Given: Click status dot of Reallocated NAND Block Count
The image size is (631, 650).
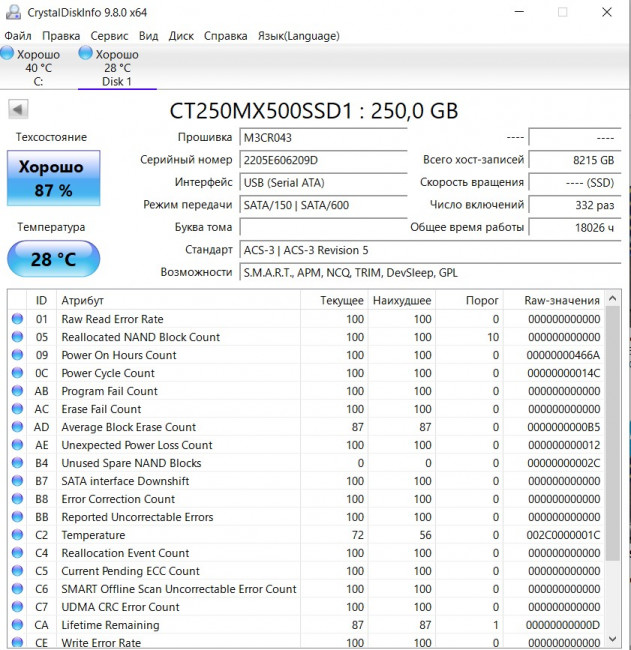Looking at the screenshot, I should pyautogui.click(x=17, y=337).
